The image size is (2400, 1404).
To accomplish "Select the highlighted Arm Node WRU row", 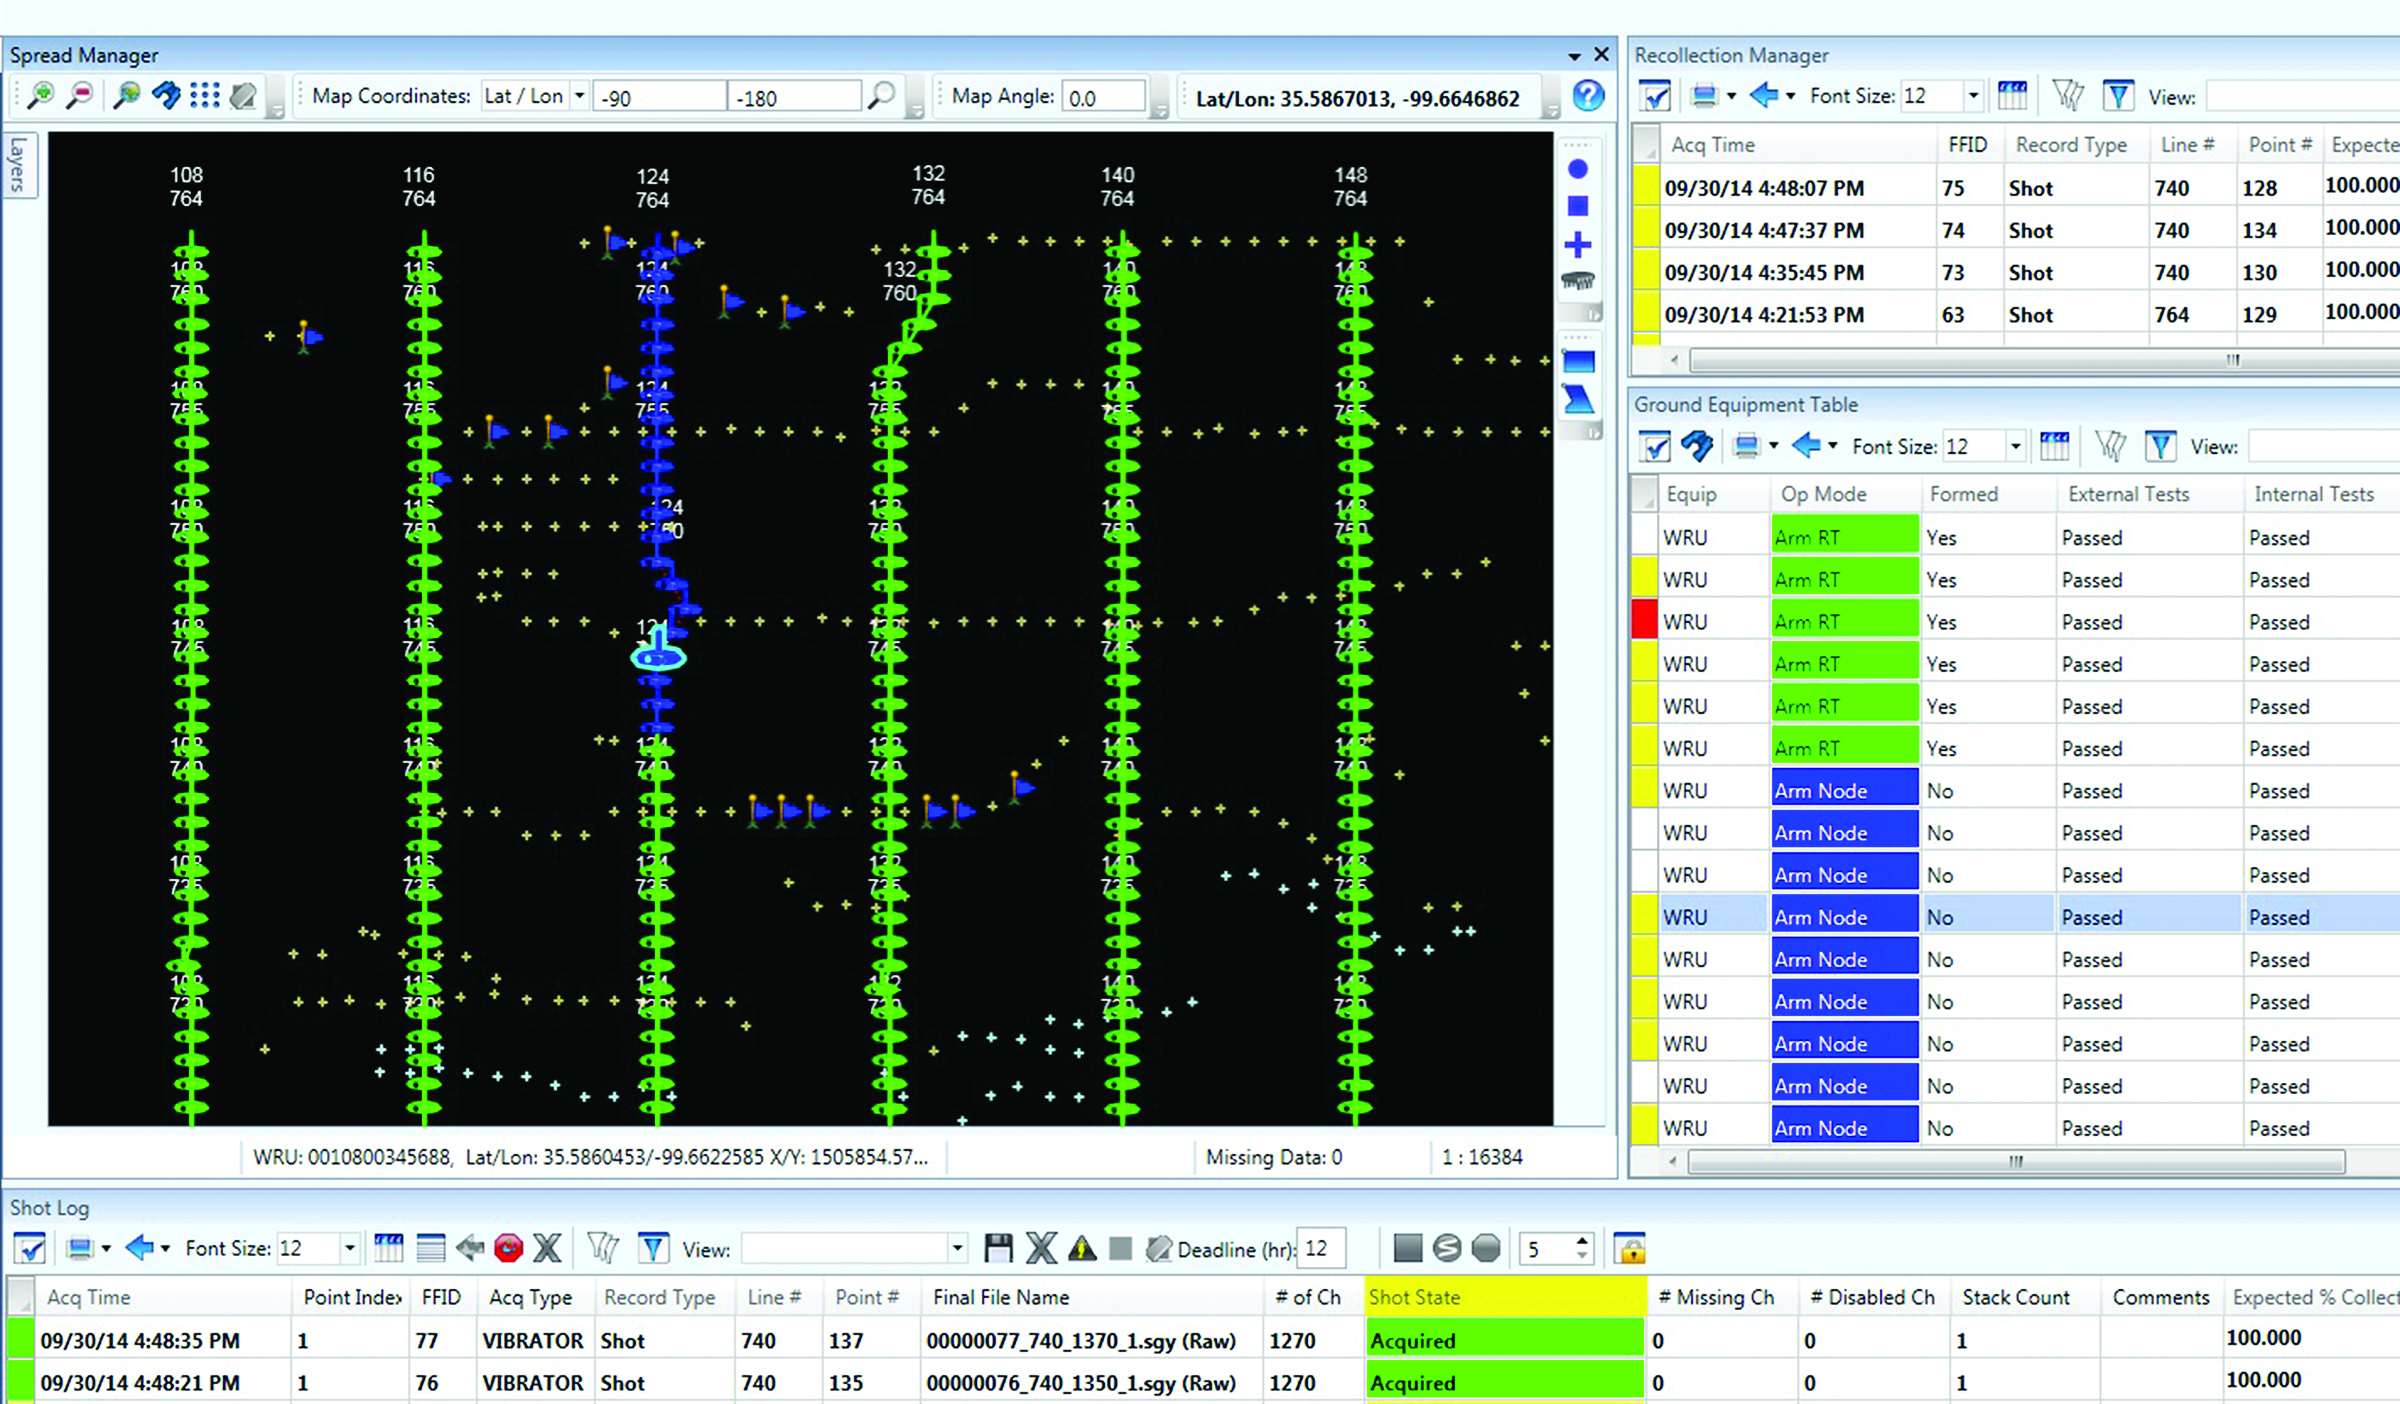I will click(2015, 917).
